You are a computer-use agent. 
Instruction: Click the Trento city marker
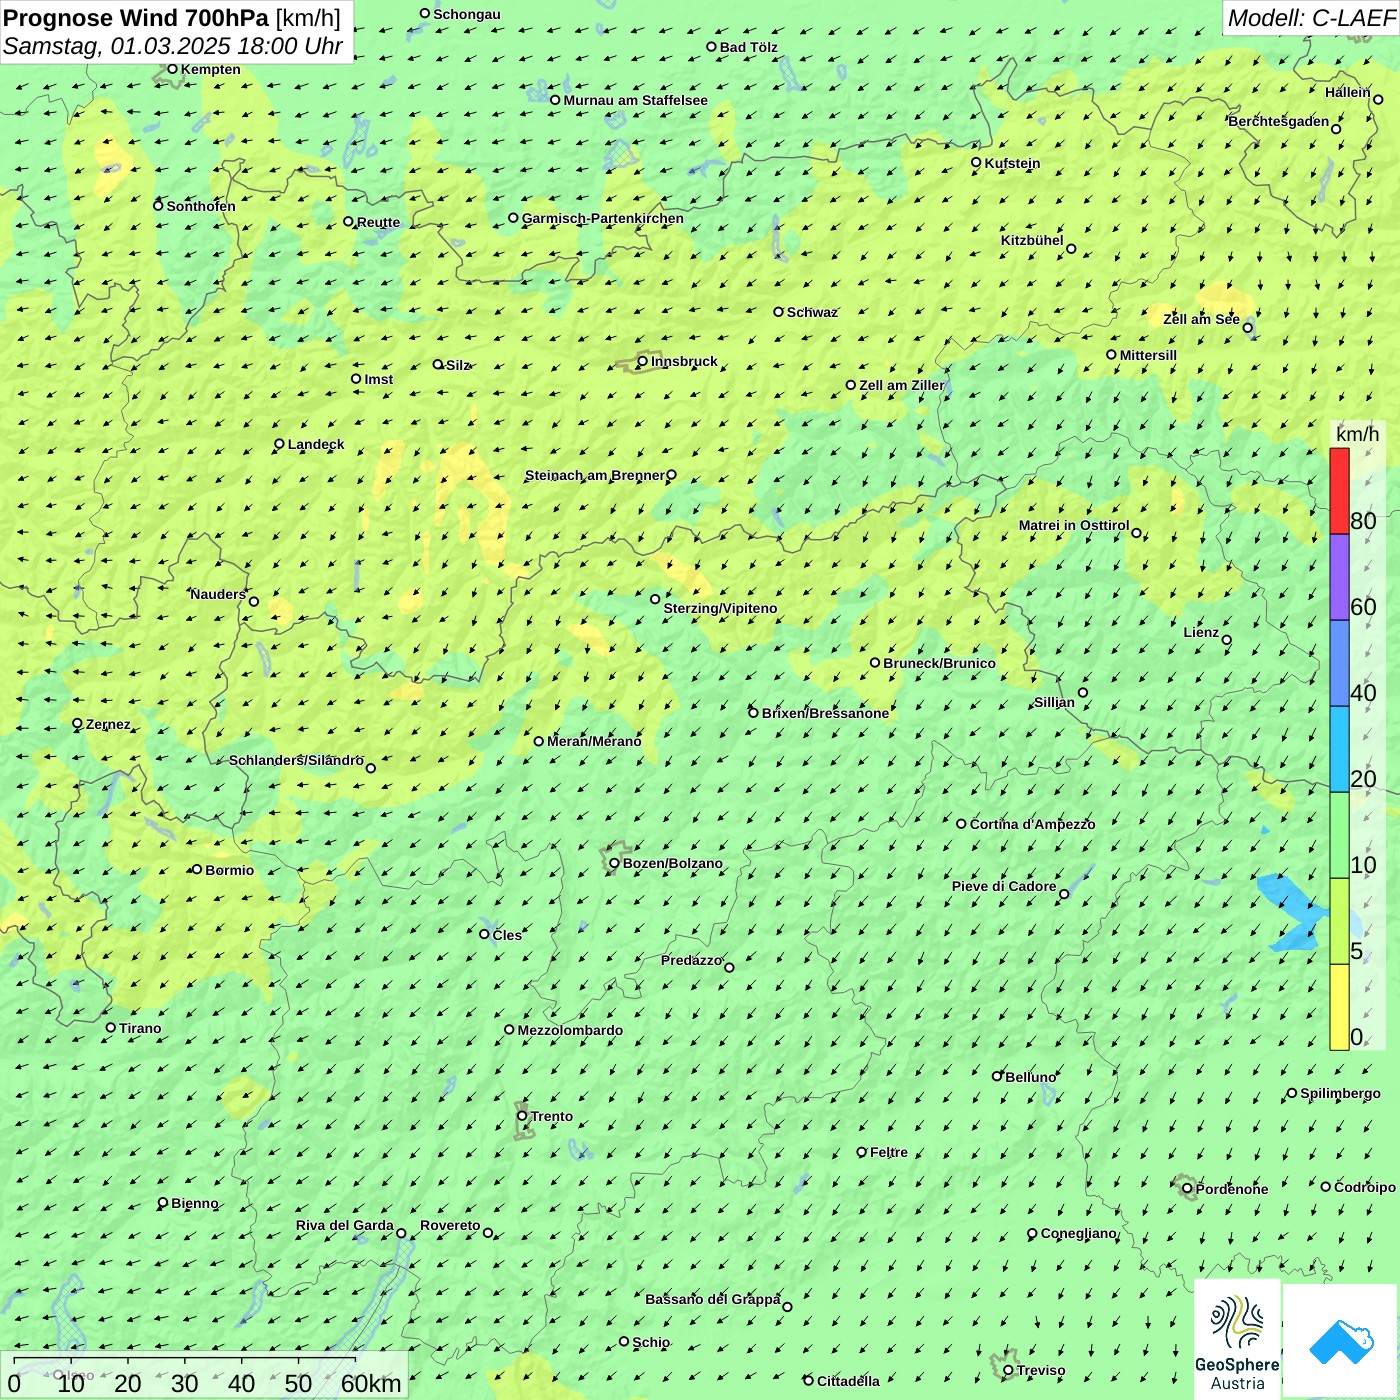click(x=522, y=1116)
